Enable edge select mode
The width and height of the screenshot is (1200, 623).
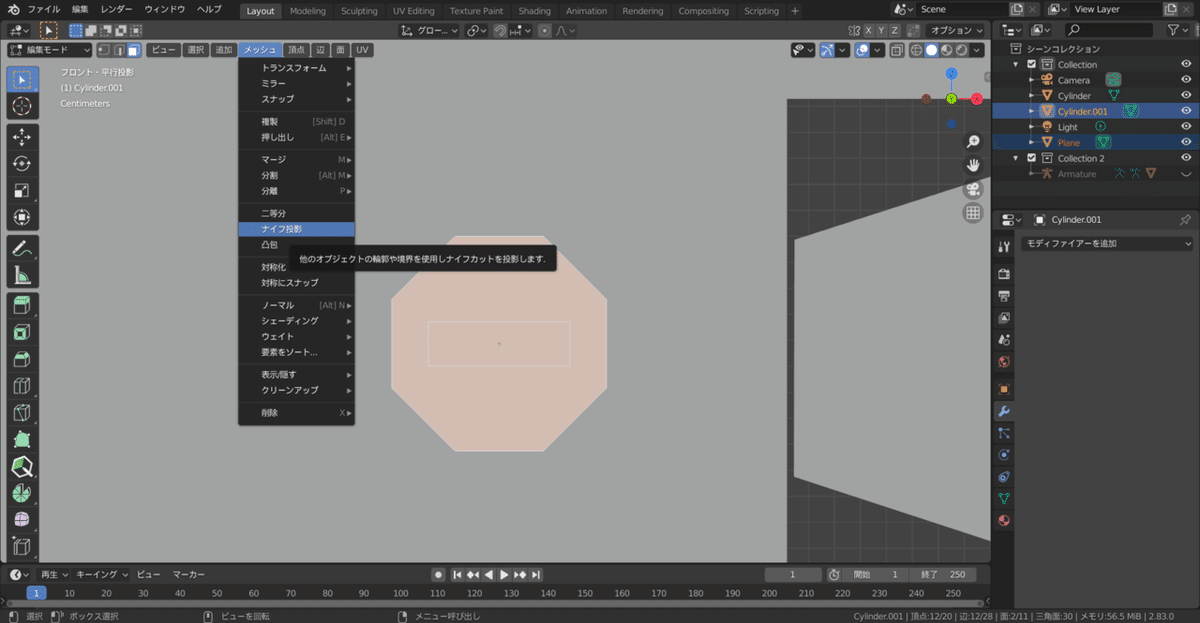pos(118,50)
